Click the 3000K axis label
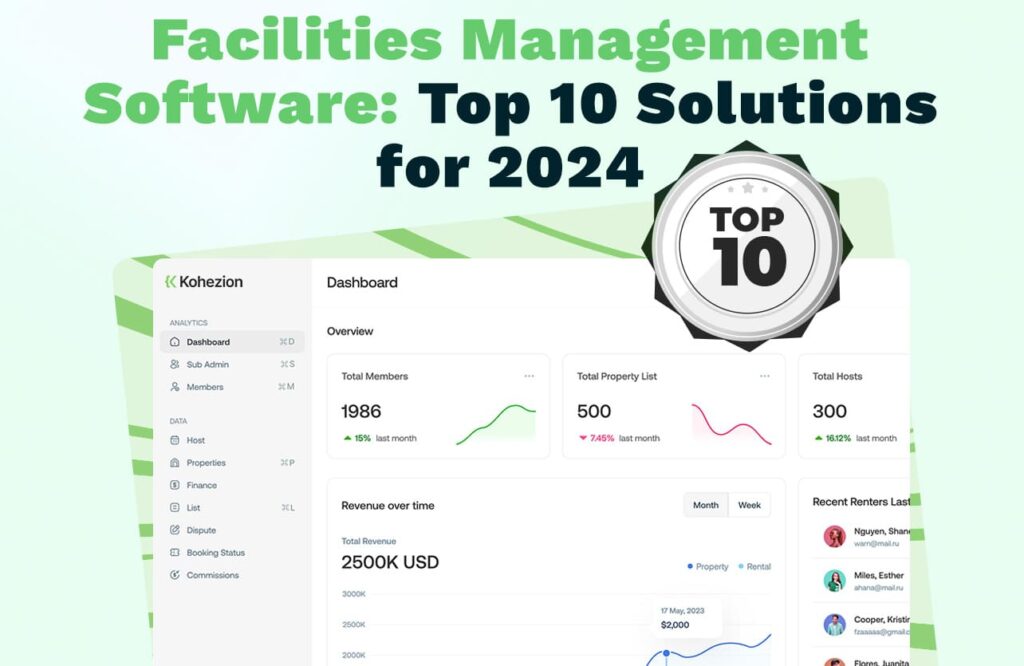This screenshot has height=666, width=1024. coord(354,594)
